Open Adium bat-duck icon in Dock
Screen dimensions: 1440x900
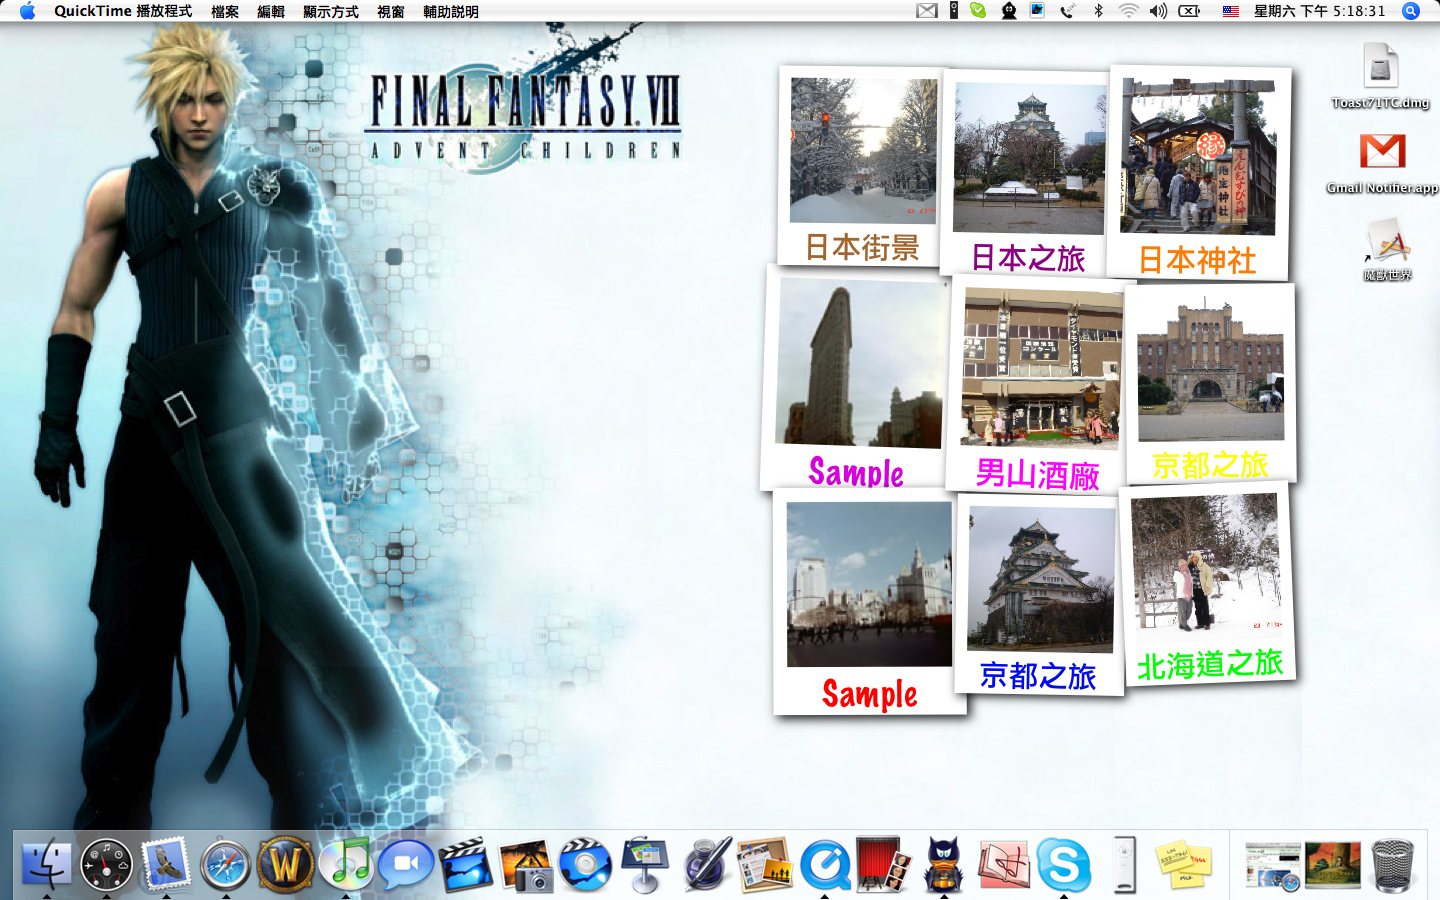point(943,864)
